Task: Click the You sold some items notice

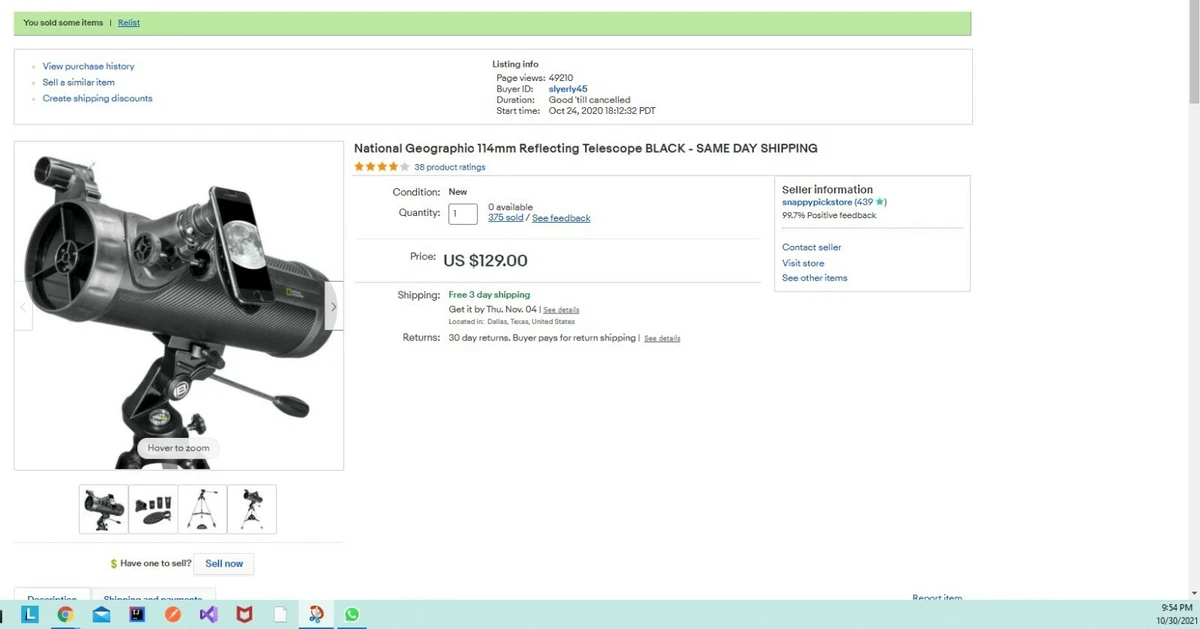Action: (x=63, y=23)
